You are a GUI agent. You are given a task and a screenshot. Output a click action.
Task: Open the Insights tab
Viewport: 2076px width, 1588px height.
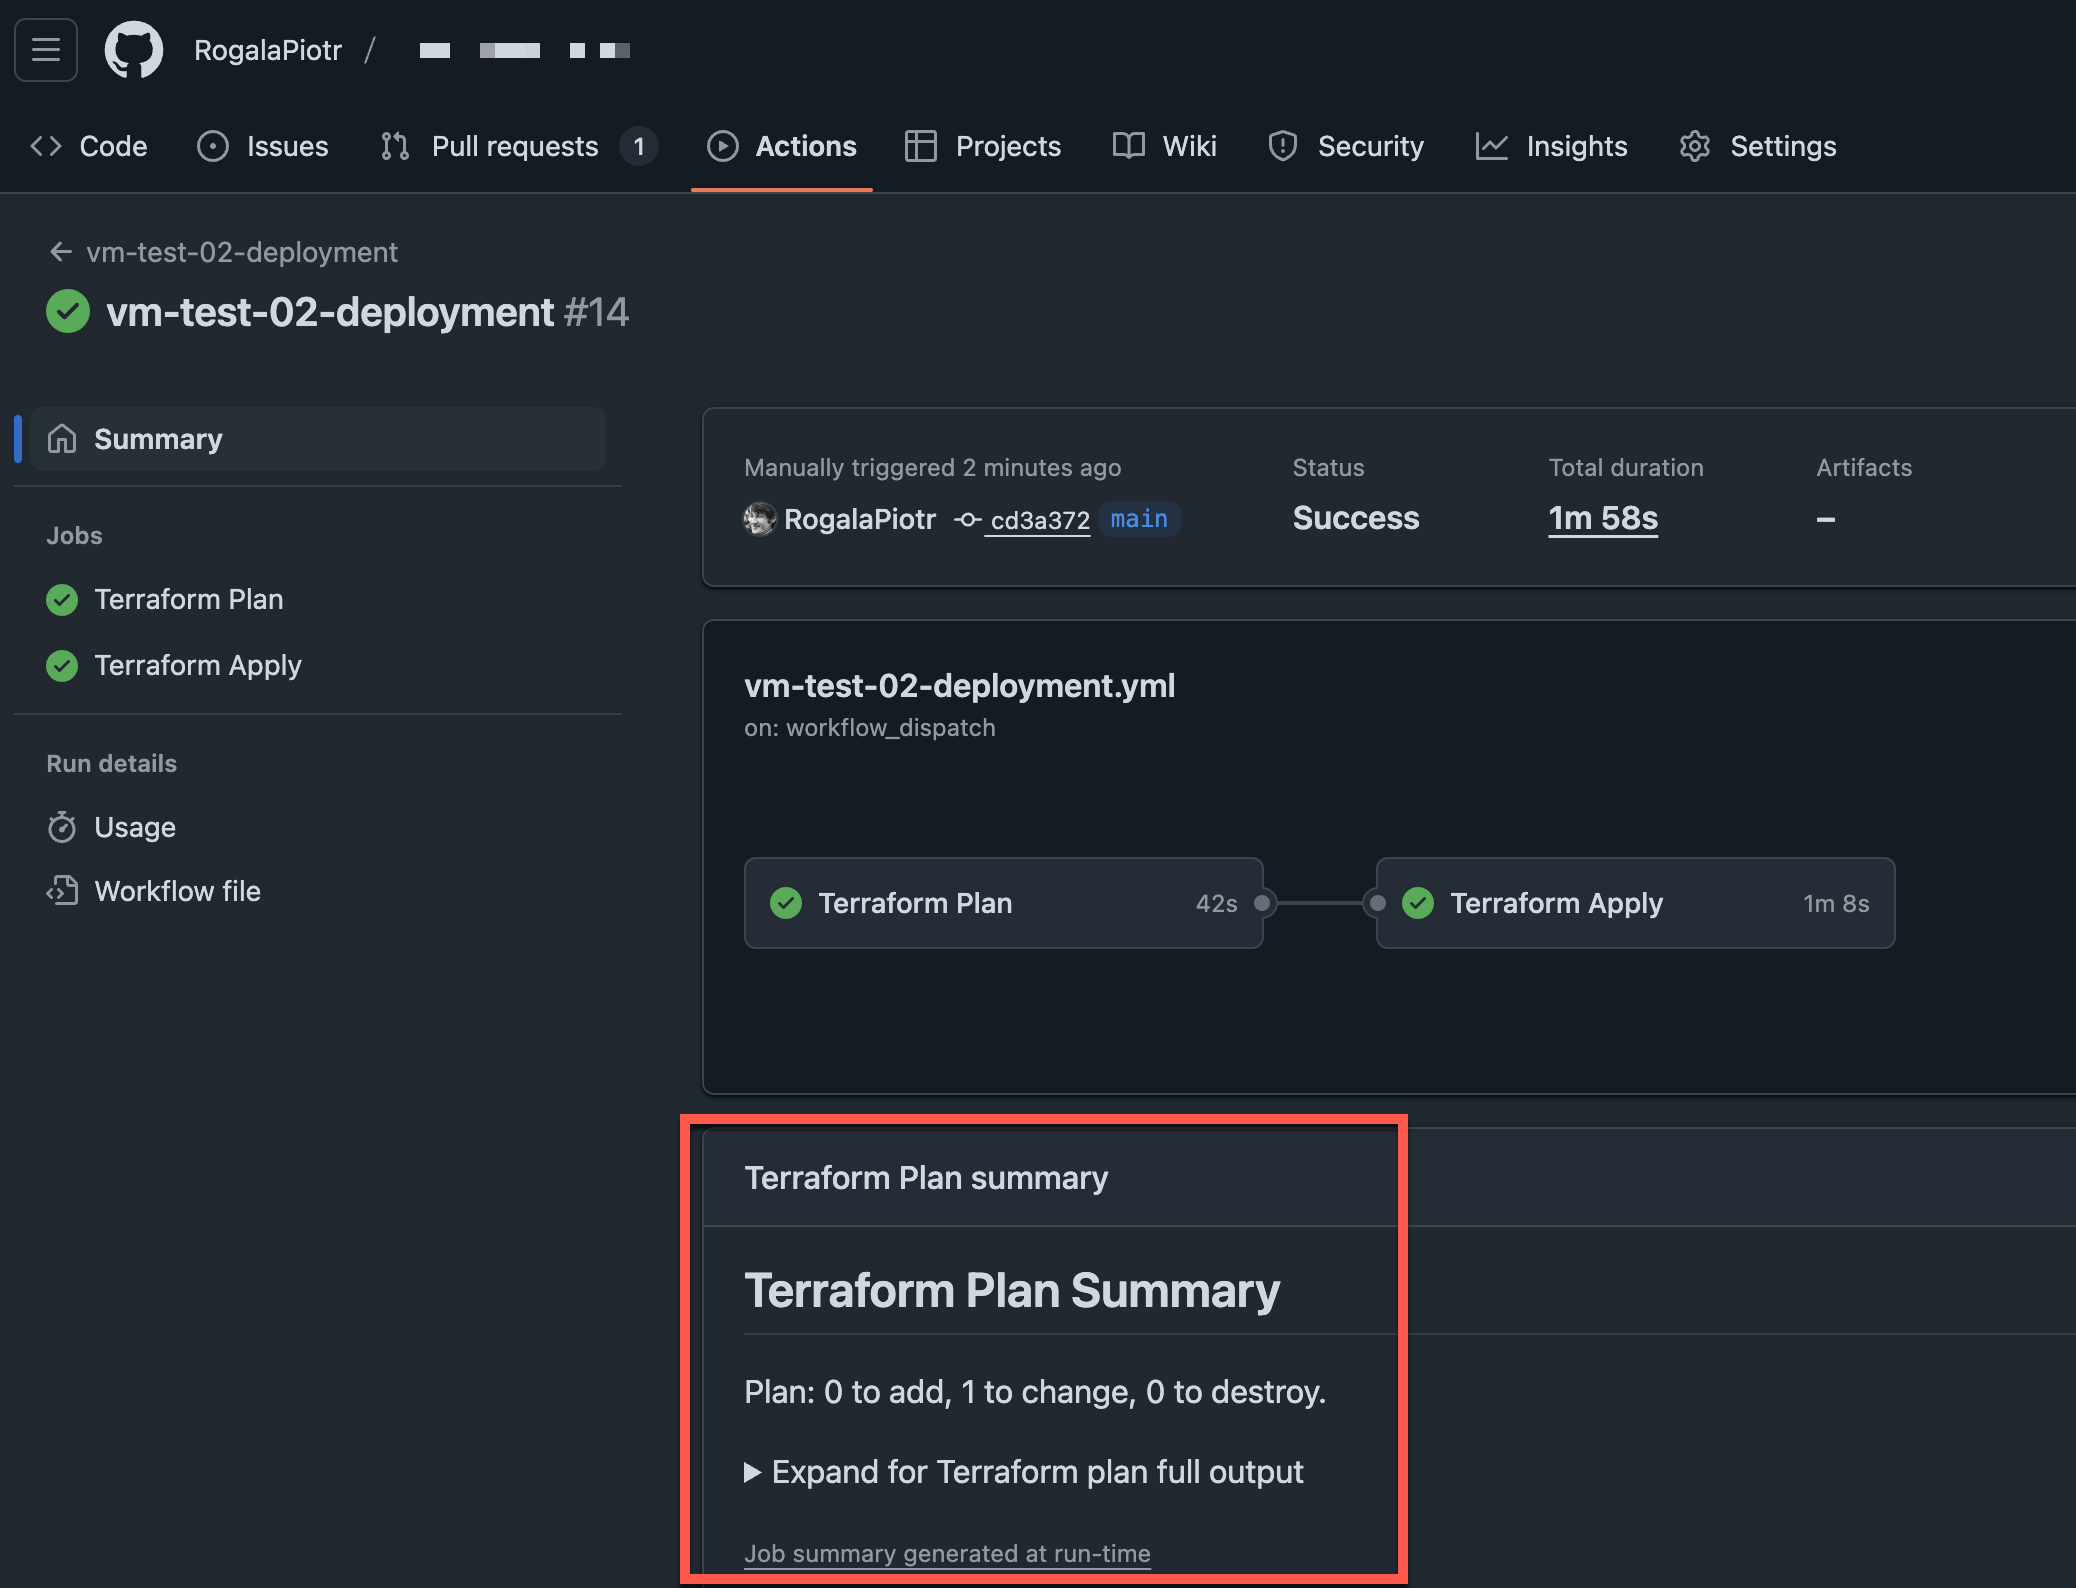pos(1552,146)
